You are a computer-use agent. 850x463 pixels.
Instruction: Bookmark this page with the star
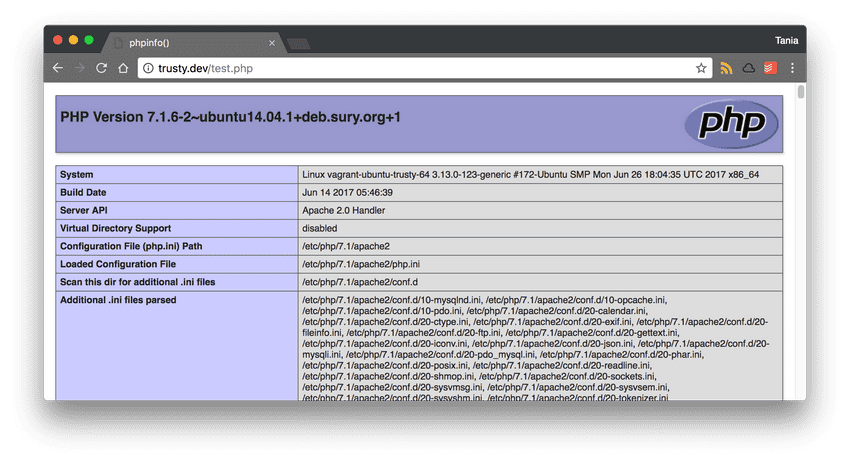pos(701,68)
